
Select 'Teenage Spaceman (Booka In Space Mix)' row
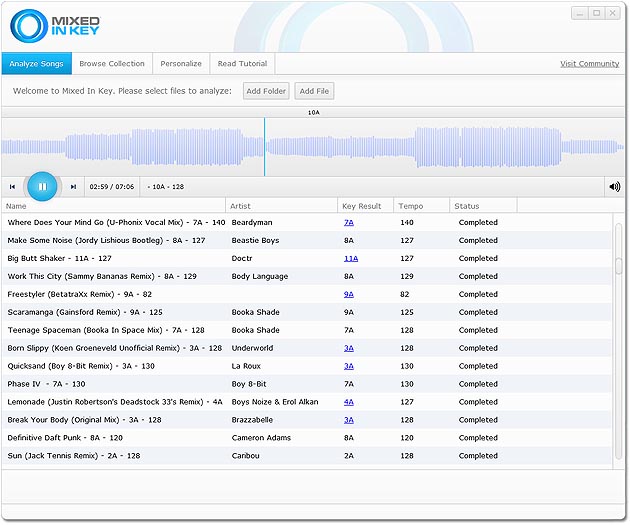tap(307, 330)
